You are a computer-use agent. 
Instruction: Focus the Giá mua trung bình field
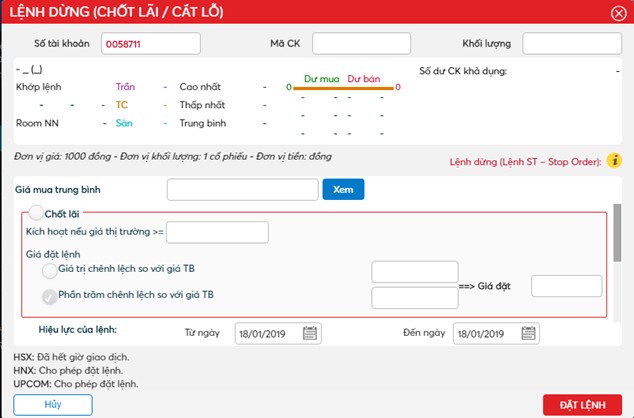click(x=241, y=189)
